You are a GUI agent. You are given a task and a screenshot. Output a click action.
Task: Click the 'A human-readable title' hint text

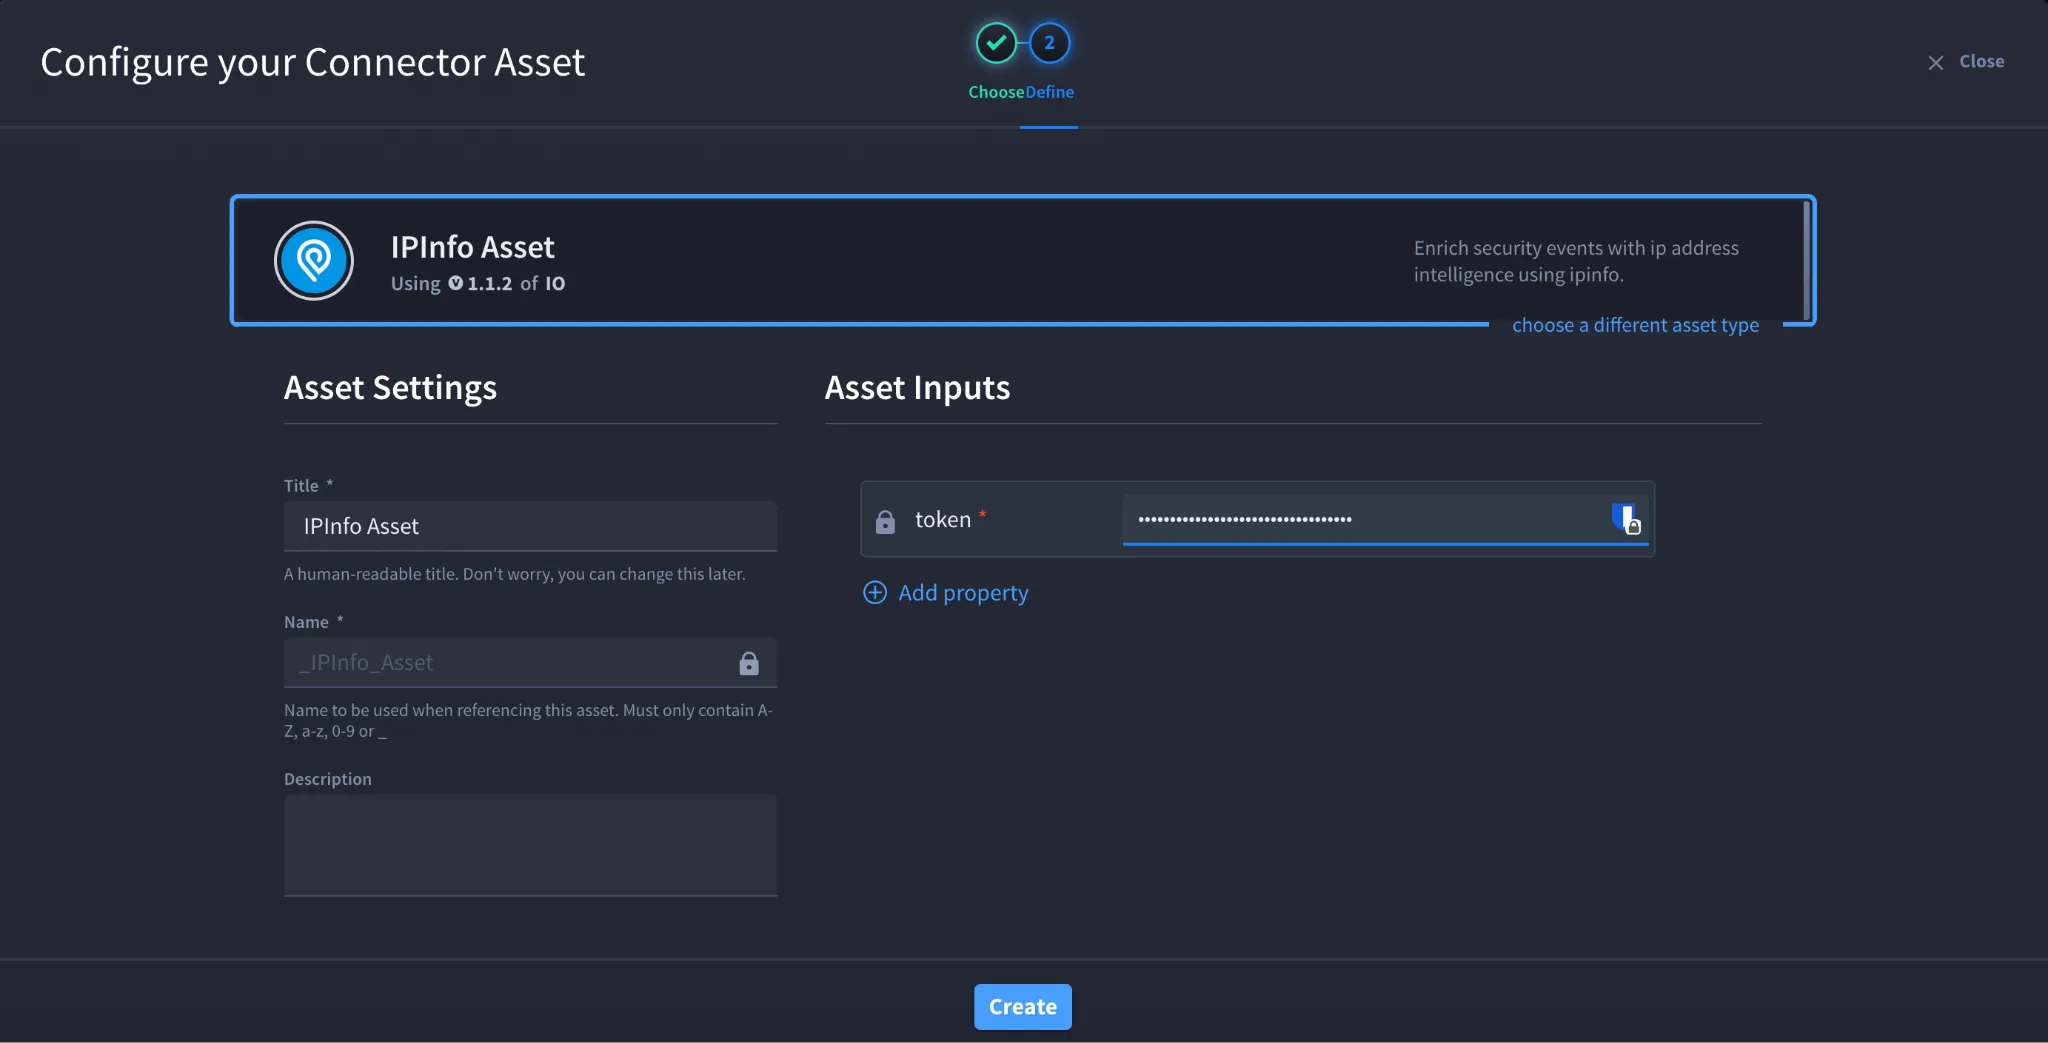pos(514,574)
